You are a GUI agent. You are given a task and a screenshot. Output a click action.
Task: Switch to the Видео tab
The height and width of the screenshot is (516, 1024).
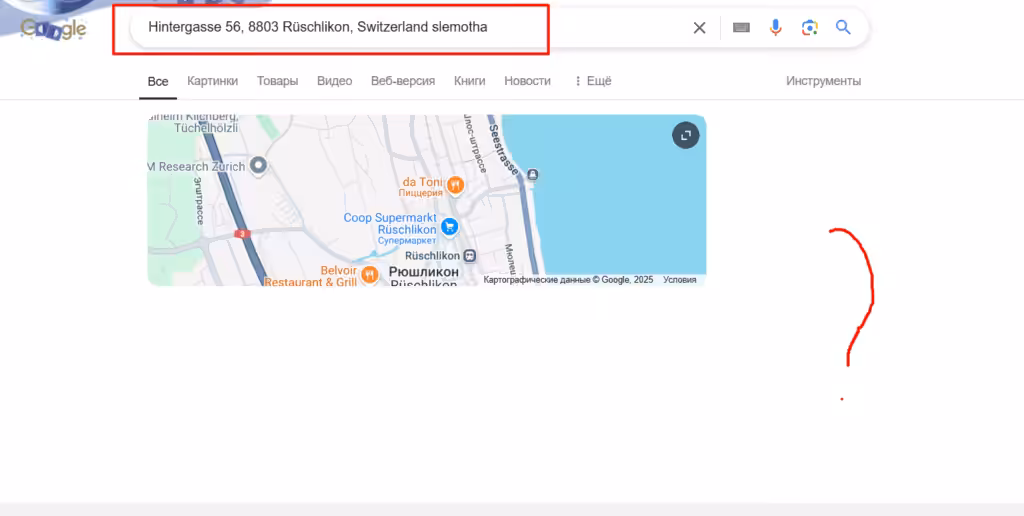point(334,81)
